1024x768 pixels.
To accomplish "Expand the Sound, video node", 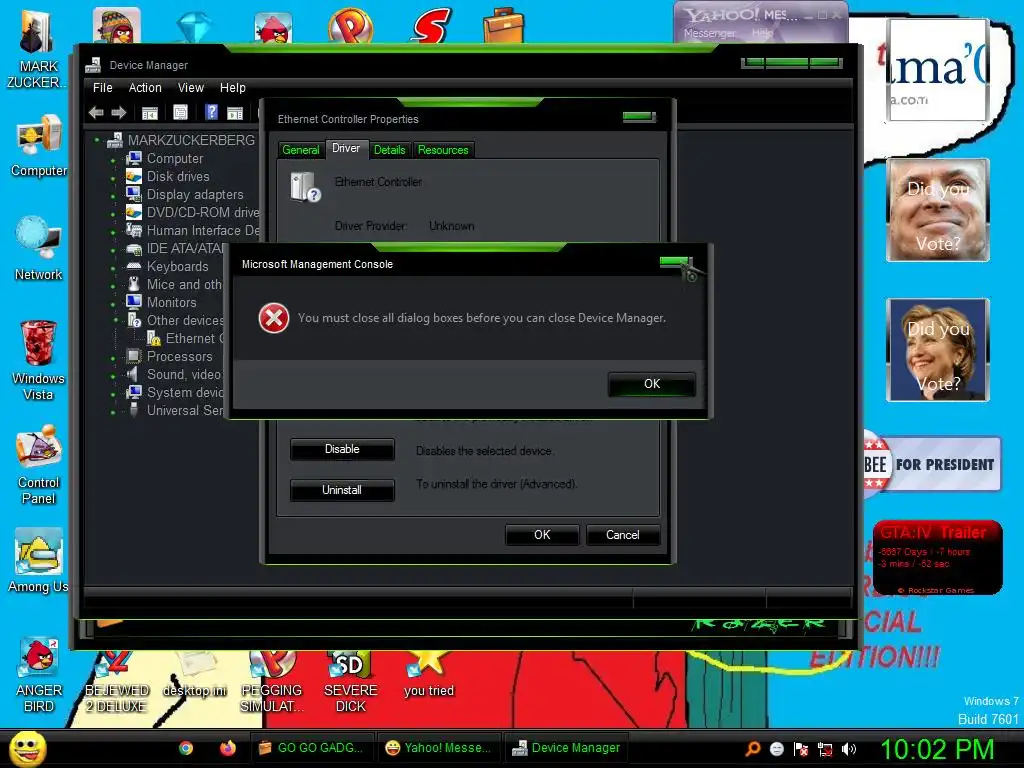I will (x=113, y=376).
